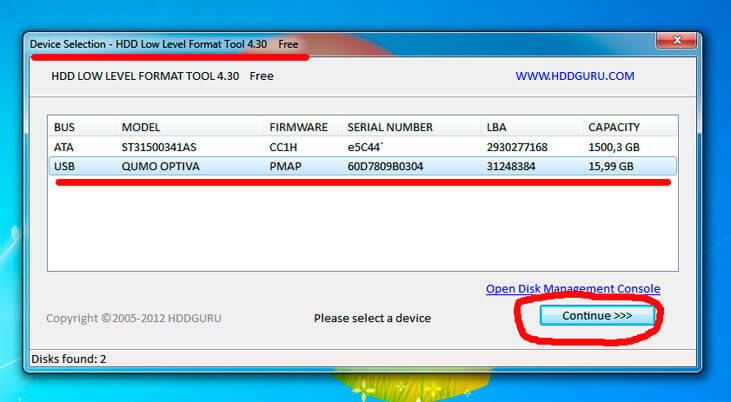Click the 1500,3 GB capacity cell
The width and height of the screenshot is (731, 402).
click(x=614, y=147)
